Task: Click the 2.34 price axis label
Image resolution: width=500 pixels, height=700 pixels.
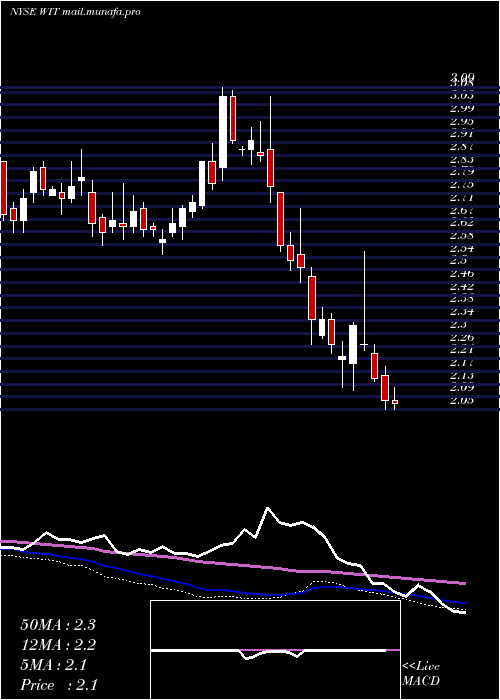Action: (462, 312)
